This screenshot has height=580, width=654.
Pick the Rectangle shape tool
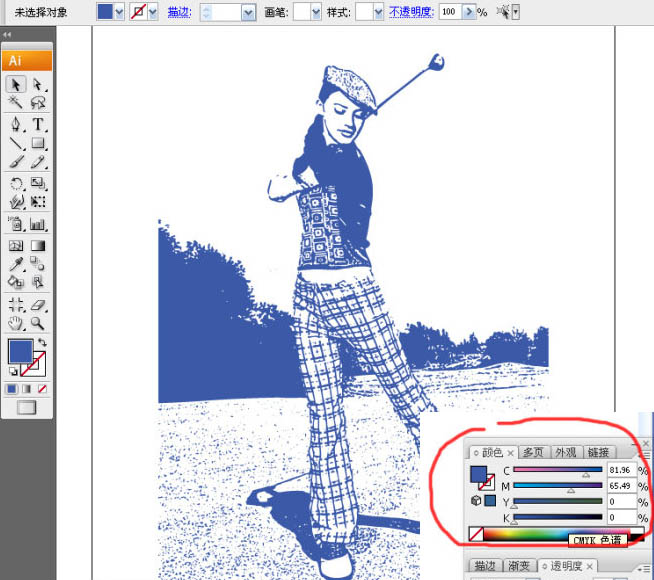38,144
